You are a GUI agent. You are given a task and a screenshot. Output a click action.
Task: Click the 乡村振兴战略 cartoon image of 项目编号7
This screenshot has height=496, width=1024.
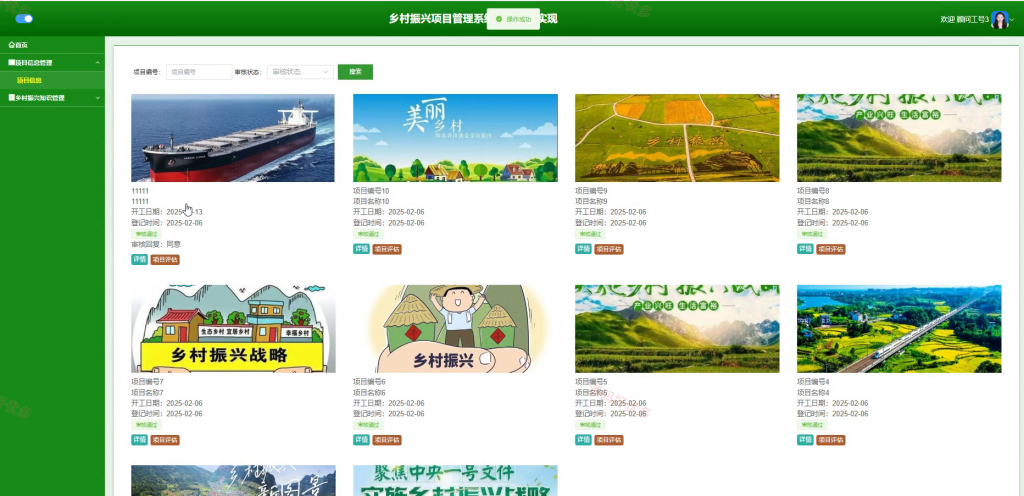[x=233, y=329]
